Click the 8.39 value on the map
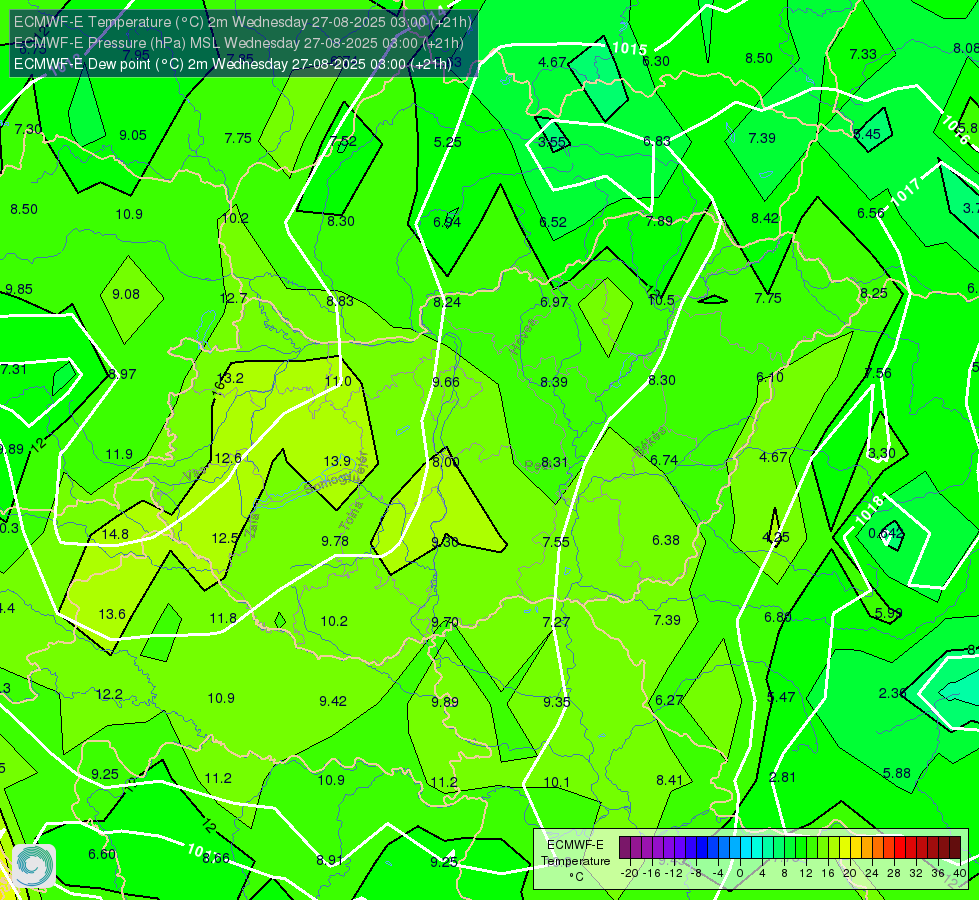 tap(554, 382)
